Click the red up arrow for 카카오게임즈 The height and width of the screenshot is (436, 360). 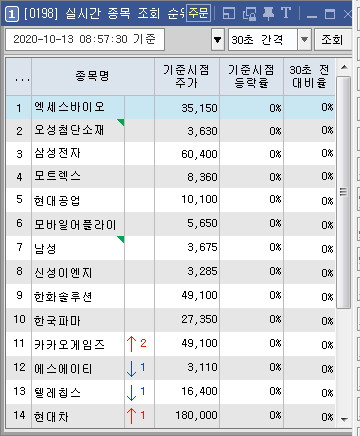click(132, 344)
